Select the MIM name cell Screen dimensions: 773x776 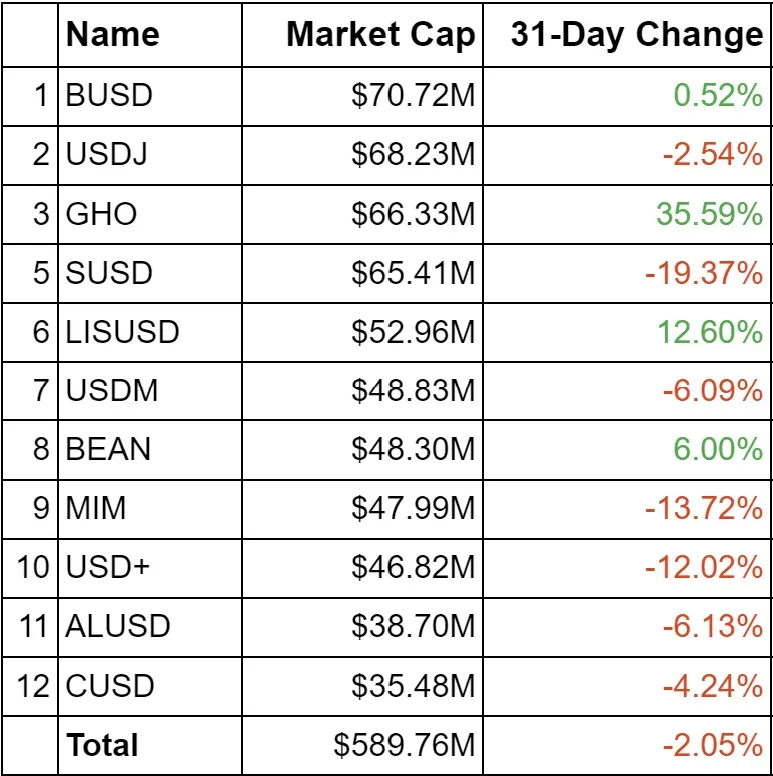96,509
